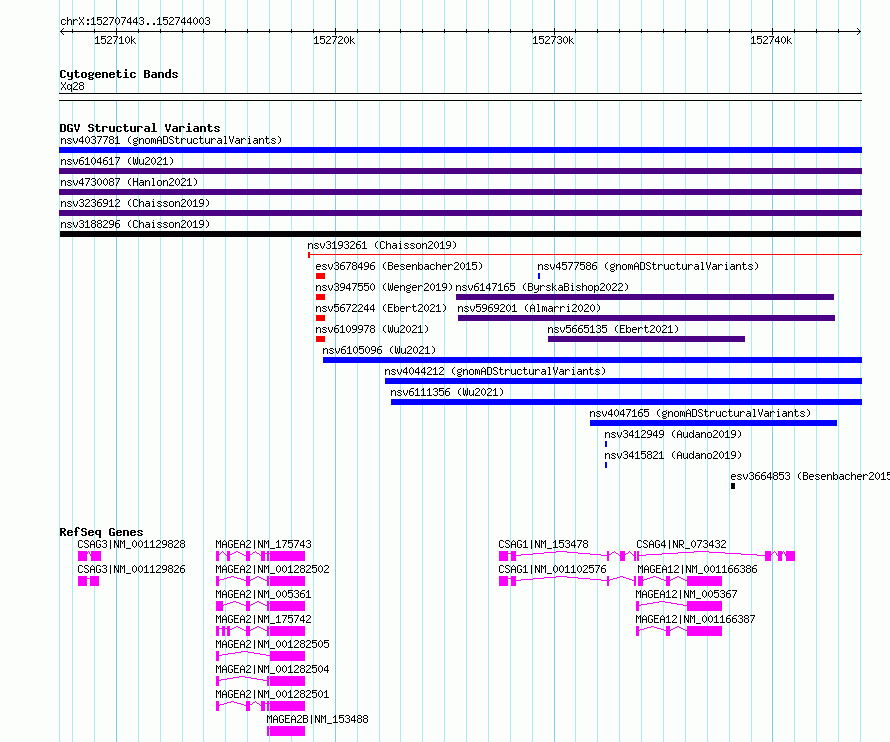
Task: Click CSAG1|NM_001102576 transcript label
Action: click(552, 569)
